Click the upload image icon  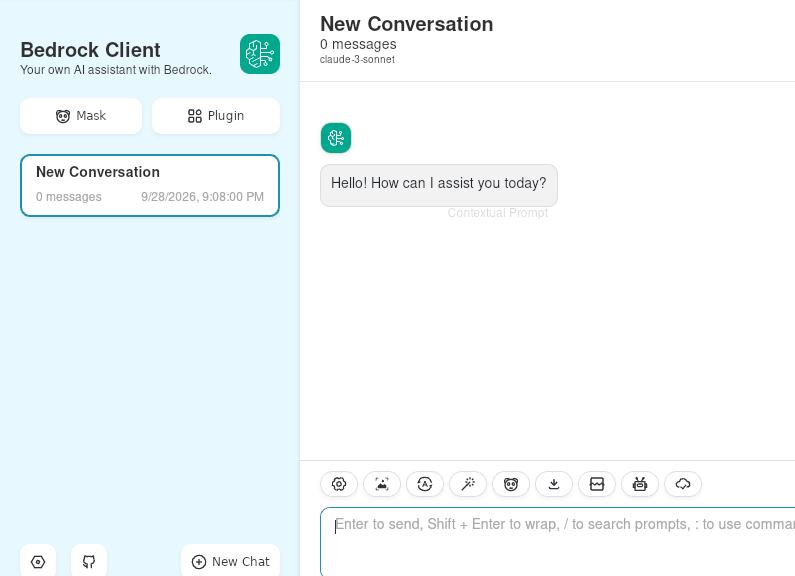pos(382,484)
